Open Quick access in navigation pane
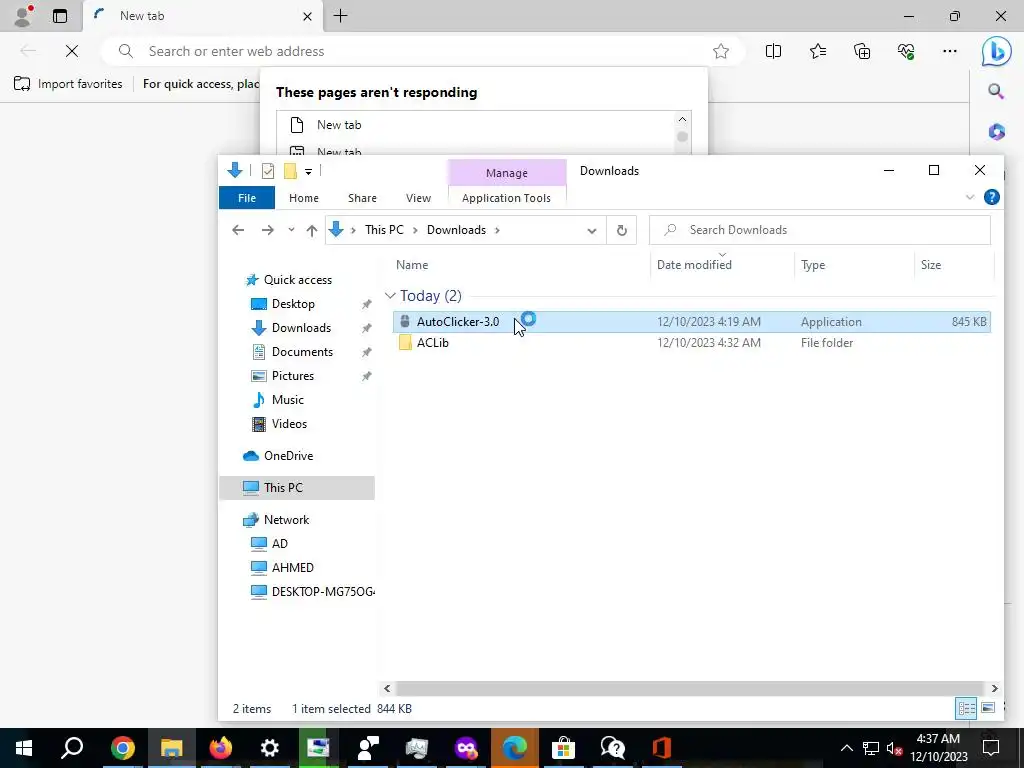The image size is (1024, 768). click(298, 280)
